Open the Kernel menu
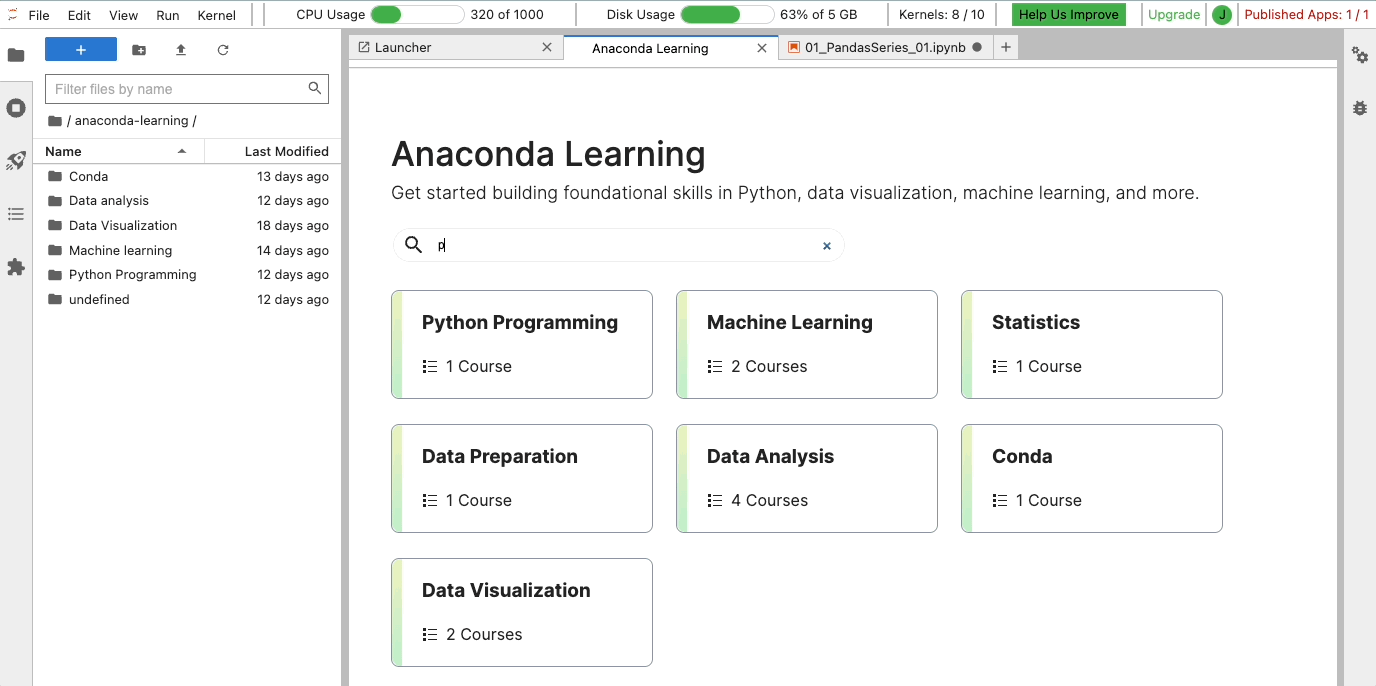This screenshot has width=1376, height=686. tap(217, 15)
